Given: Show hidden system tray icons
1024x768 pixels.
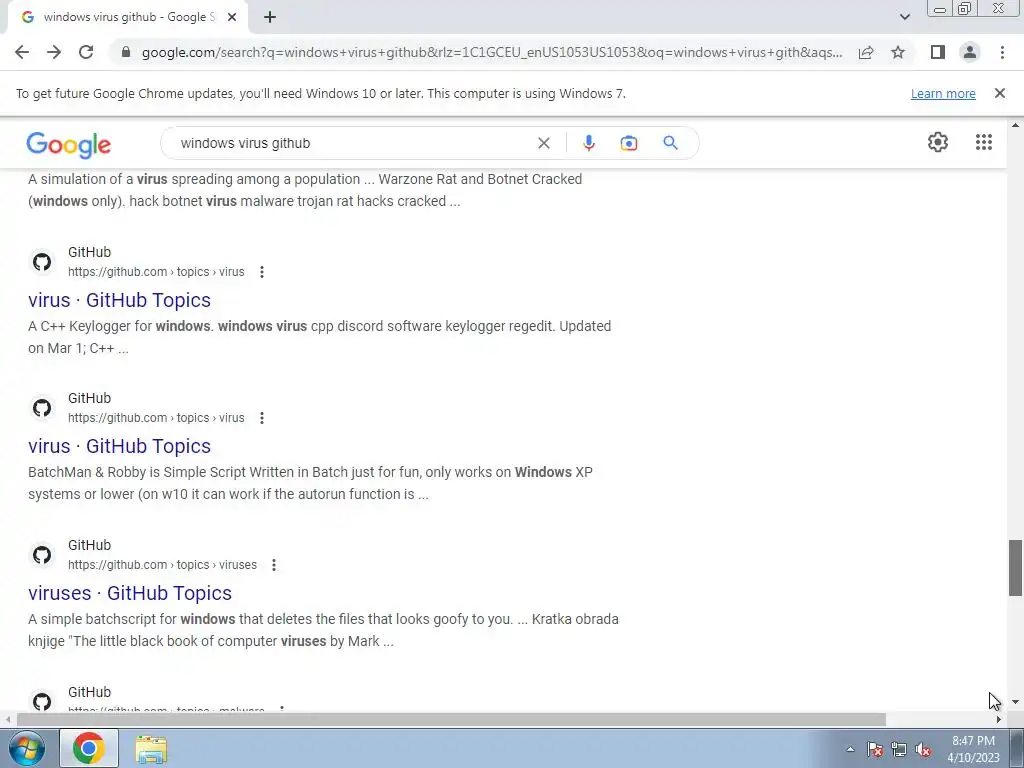Looking at the screenshot, I should coord(850,749).
